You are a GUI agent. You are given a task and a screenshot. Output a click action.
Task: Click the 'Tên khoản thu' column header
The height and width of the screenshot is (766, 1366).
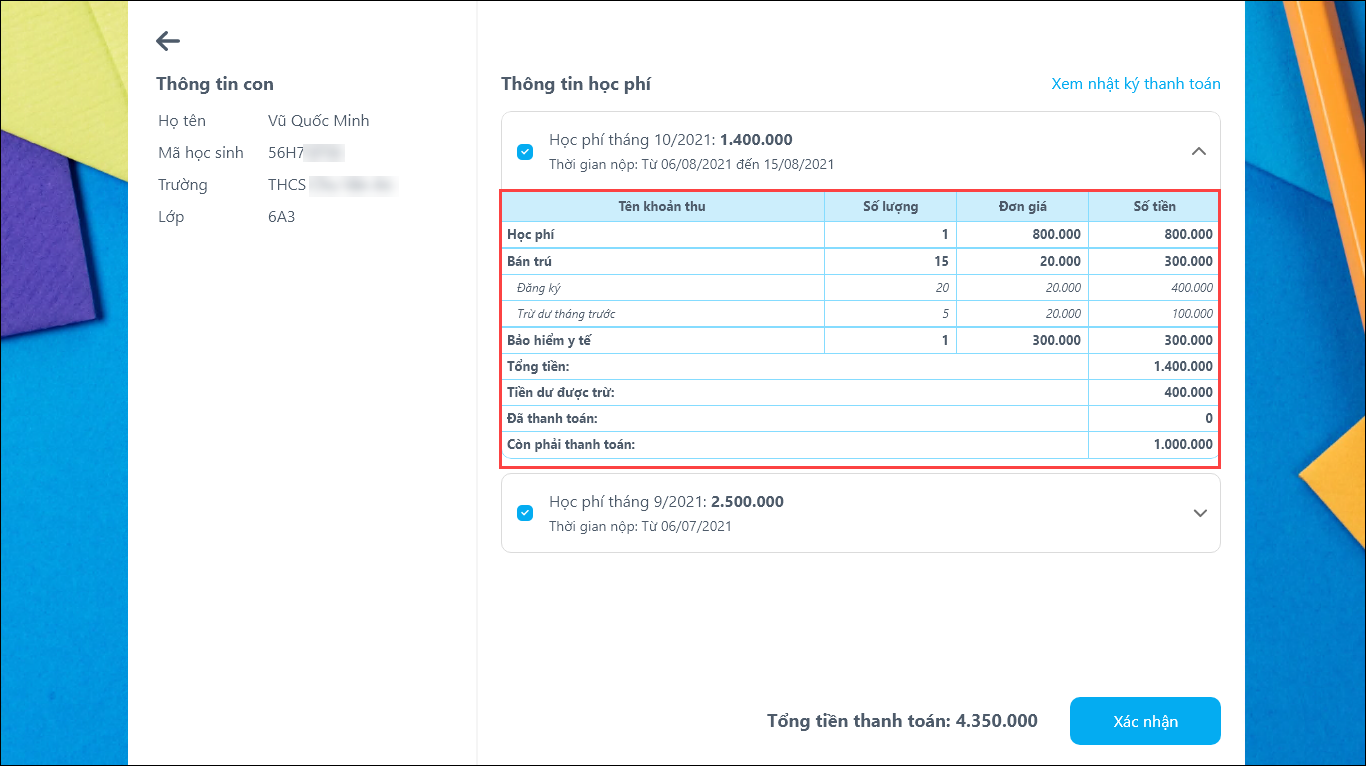coord(662,207)
